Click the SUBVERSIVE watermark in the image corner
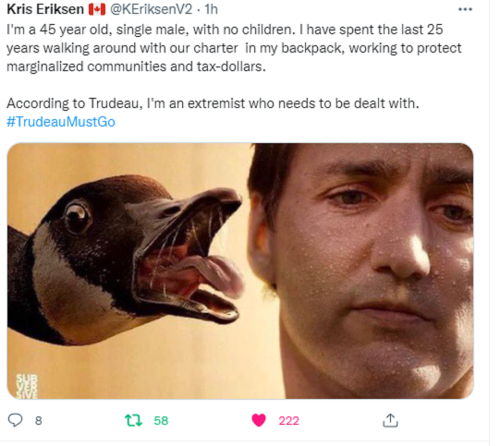 (27, 386)
